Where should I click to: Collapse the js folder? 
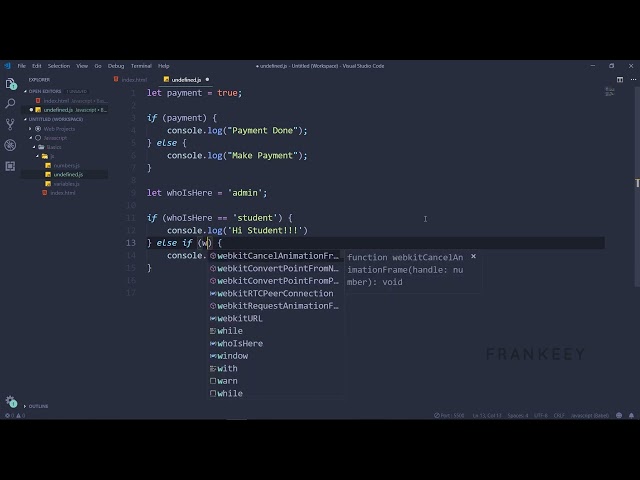pos(52,156)
